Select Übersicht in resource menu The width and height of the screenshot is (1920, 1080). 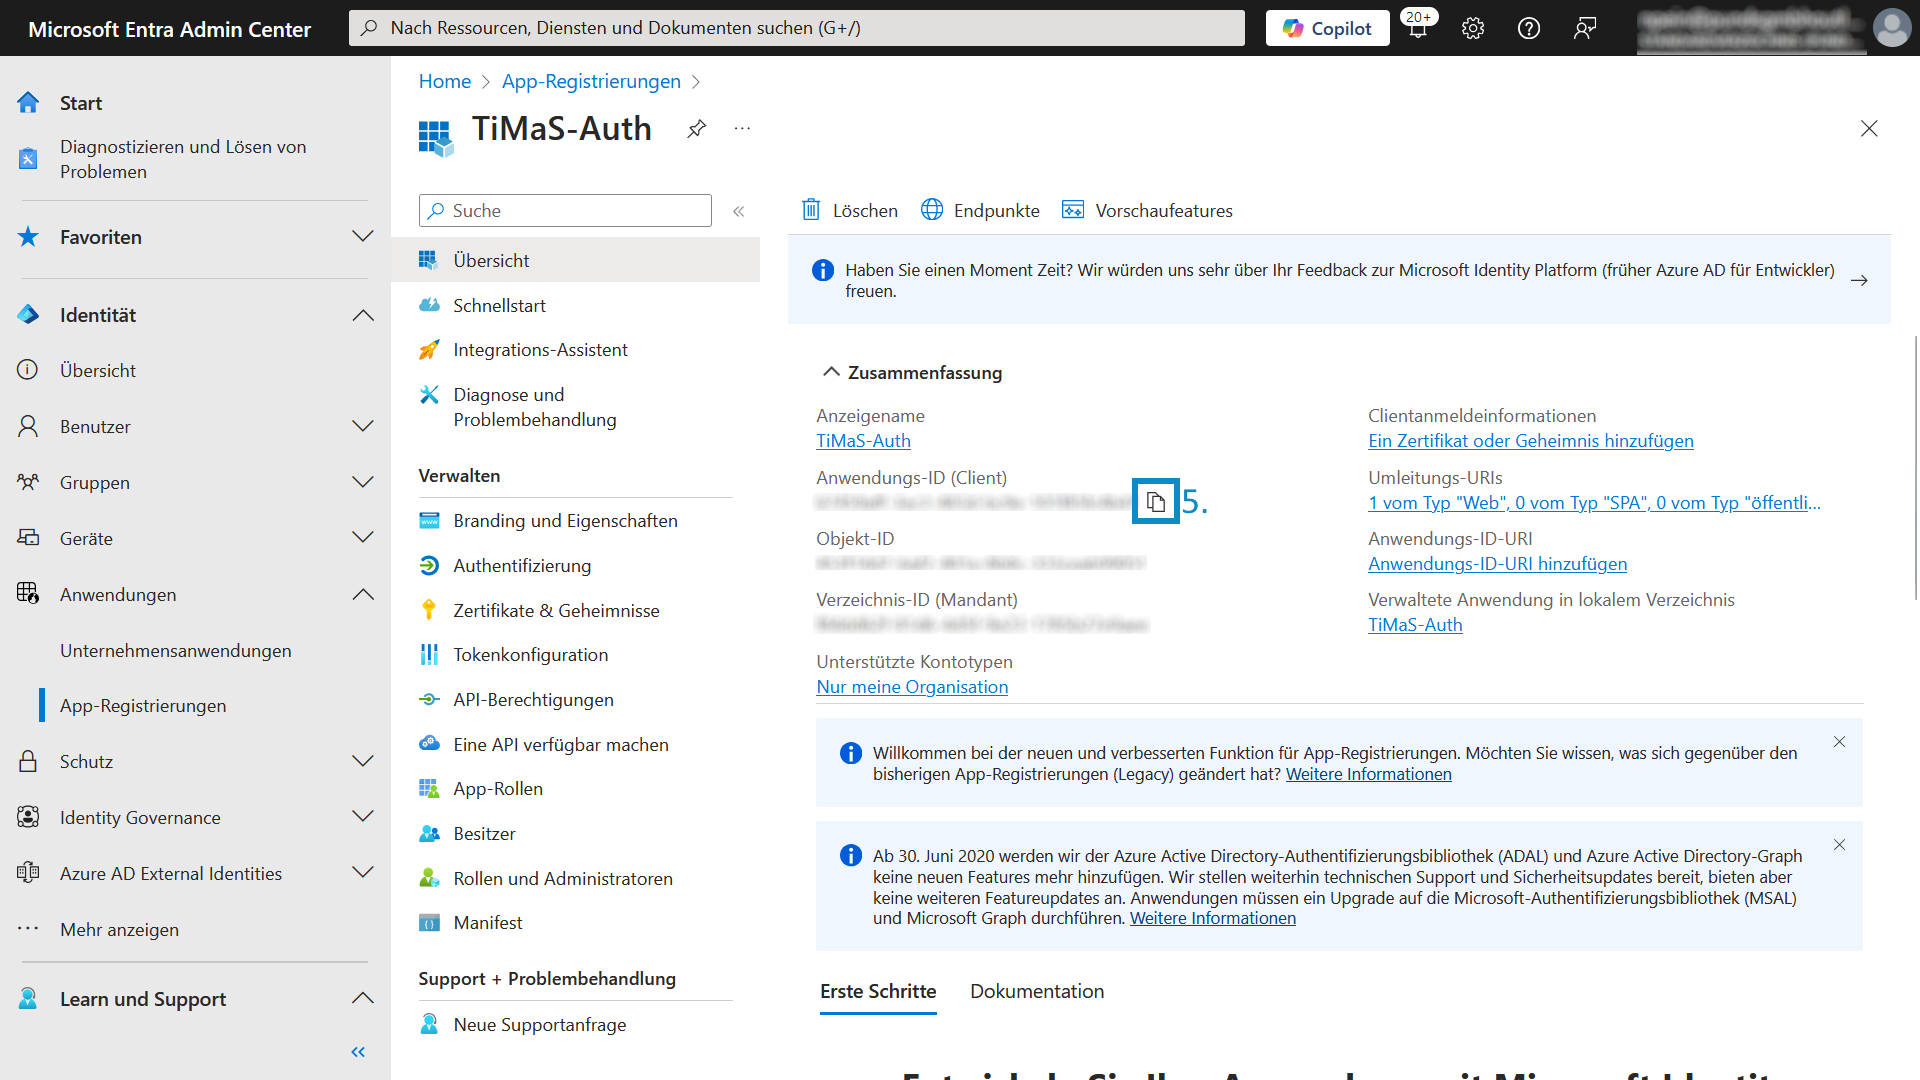coord(575,260)
